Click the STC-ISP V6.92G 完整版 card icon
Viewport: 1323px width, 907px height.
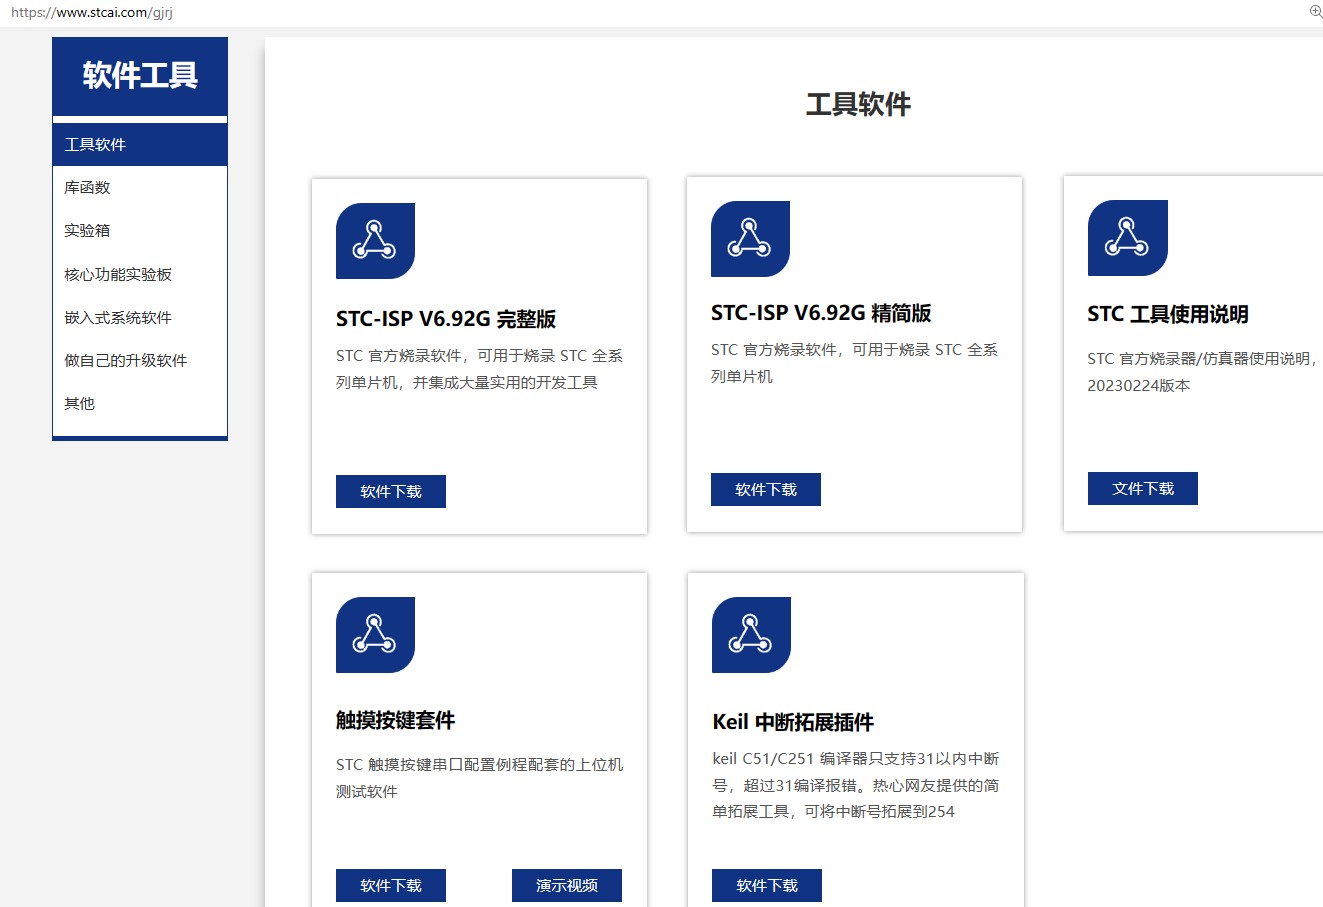coord(375,241)
